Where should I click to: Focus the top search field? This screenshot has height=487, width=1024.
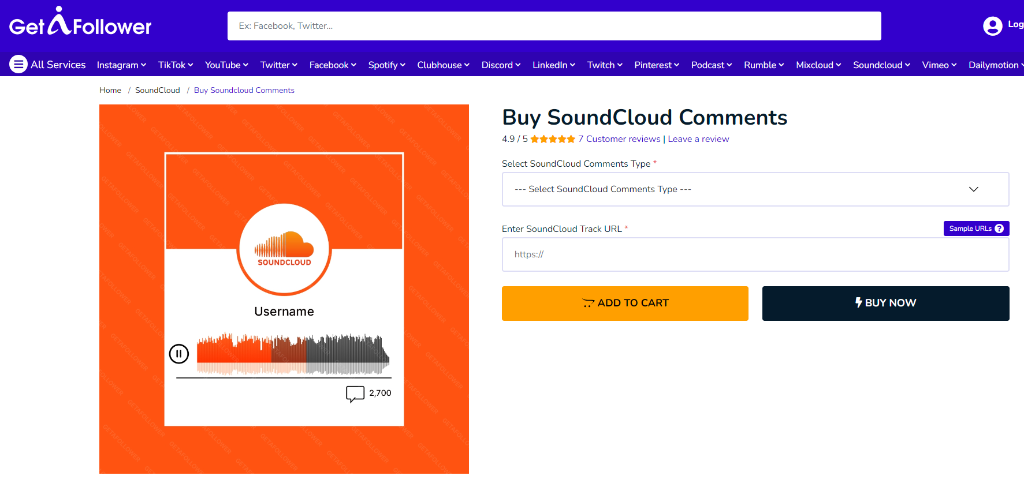(554, 26)
